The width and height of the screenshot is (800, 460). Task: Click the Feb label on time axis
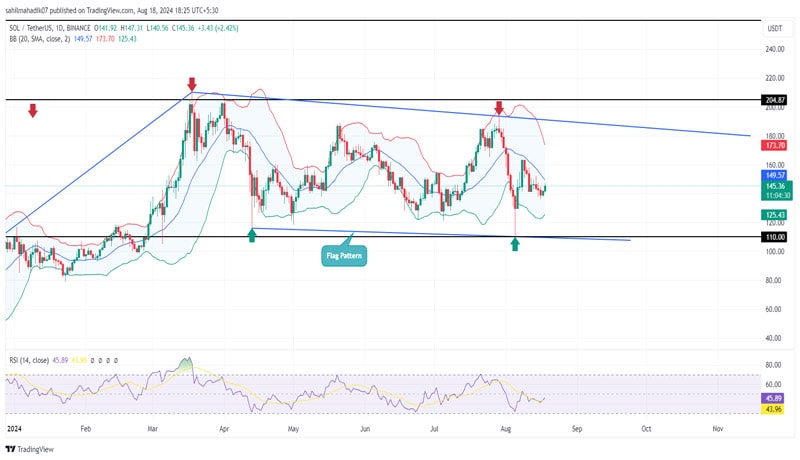pyautogui.click(x=86, y=429)
